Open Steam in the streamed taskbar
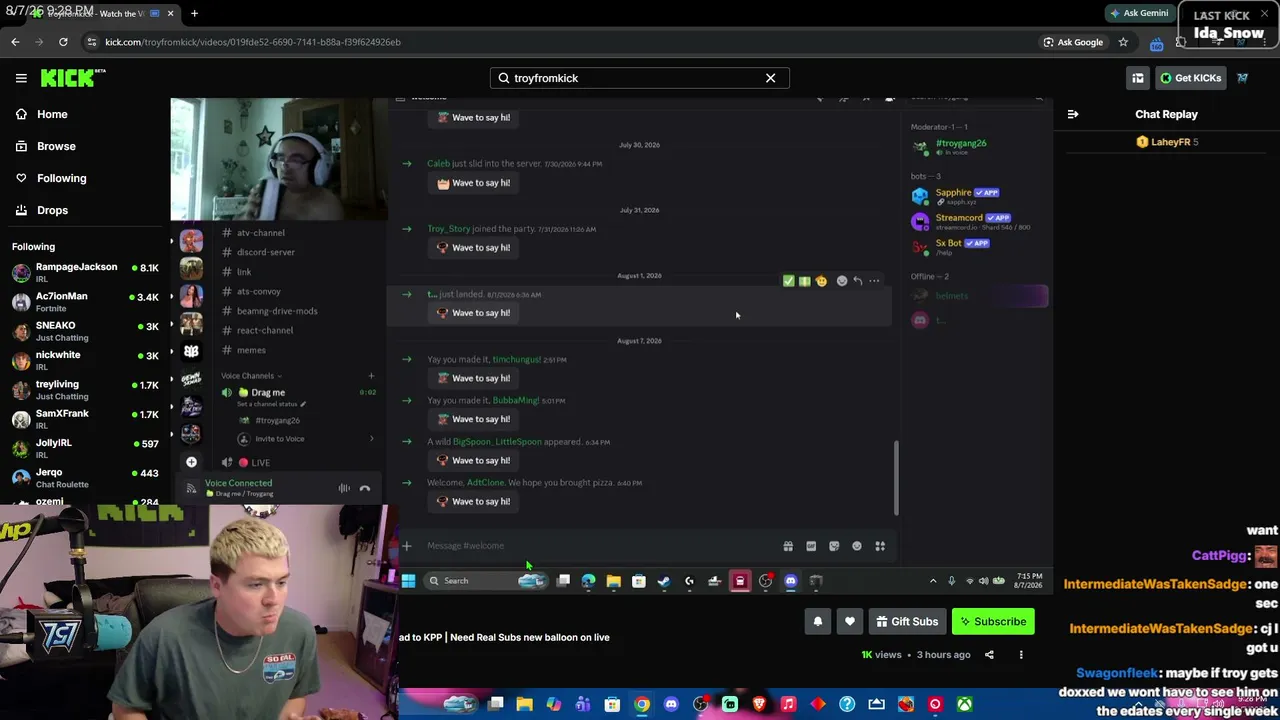Screen dimensions: 1280x720 pos(663,581)
